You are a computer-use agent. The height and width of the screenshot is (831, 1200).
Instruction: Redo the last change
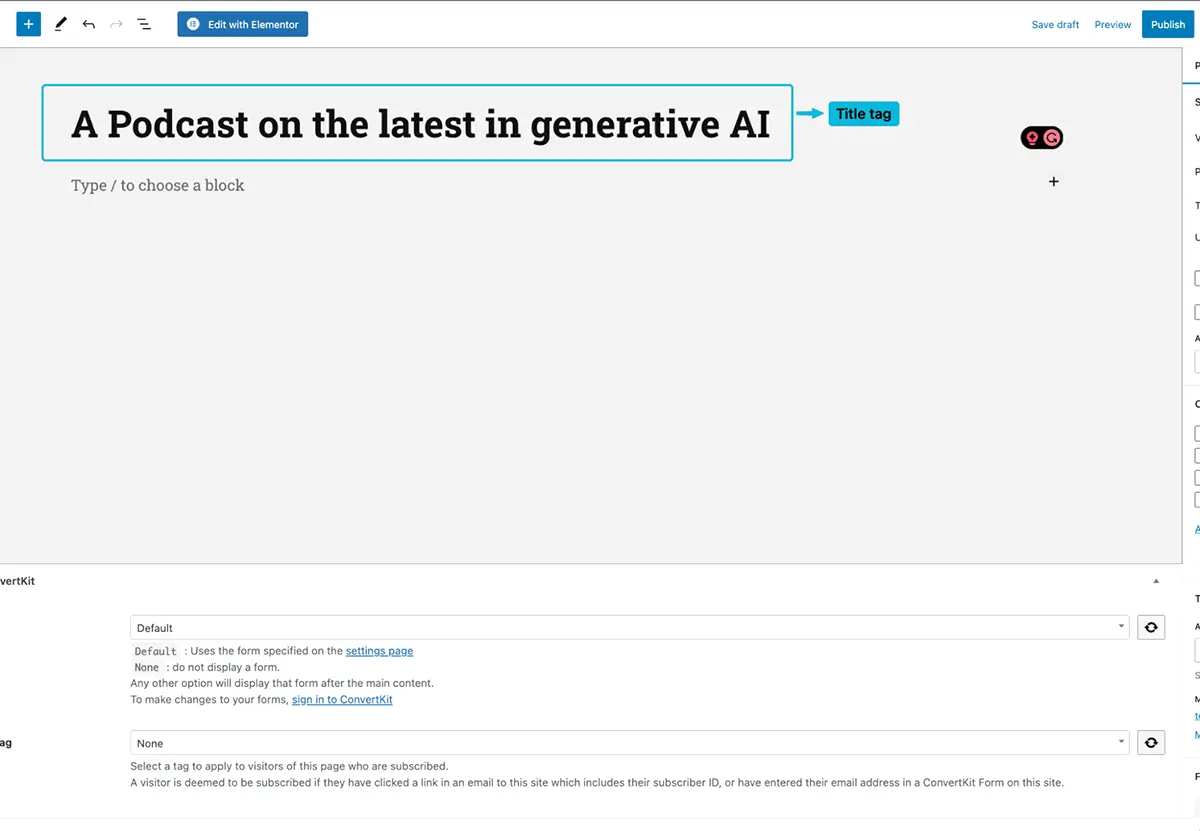pos(116,23)
